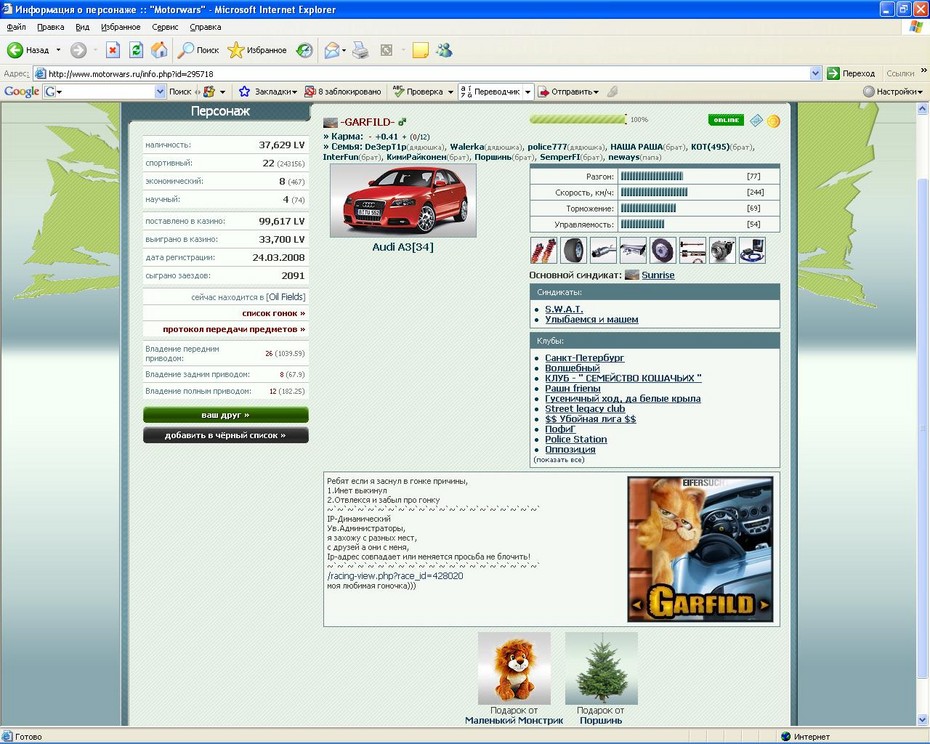
Task: Click the blue diamond icon beside ONLINE badge
Action: pos(756,120)
